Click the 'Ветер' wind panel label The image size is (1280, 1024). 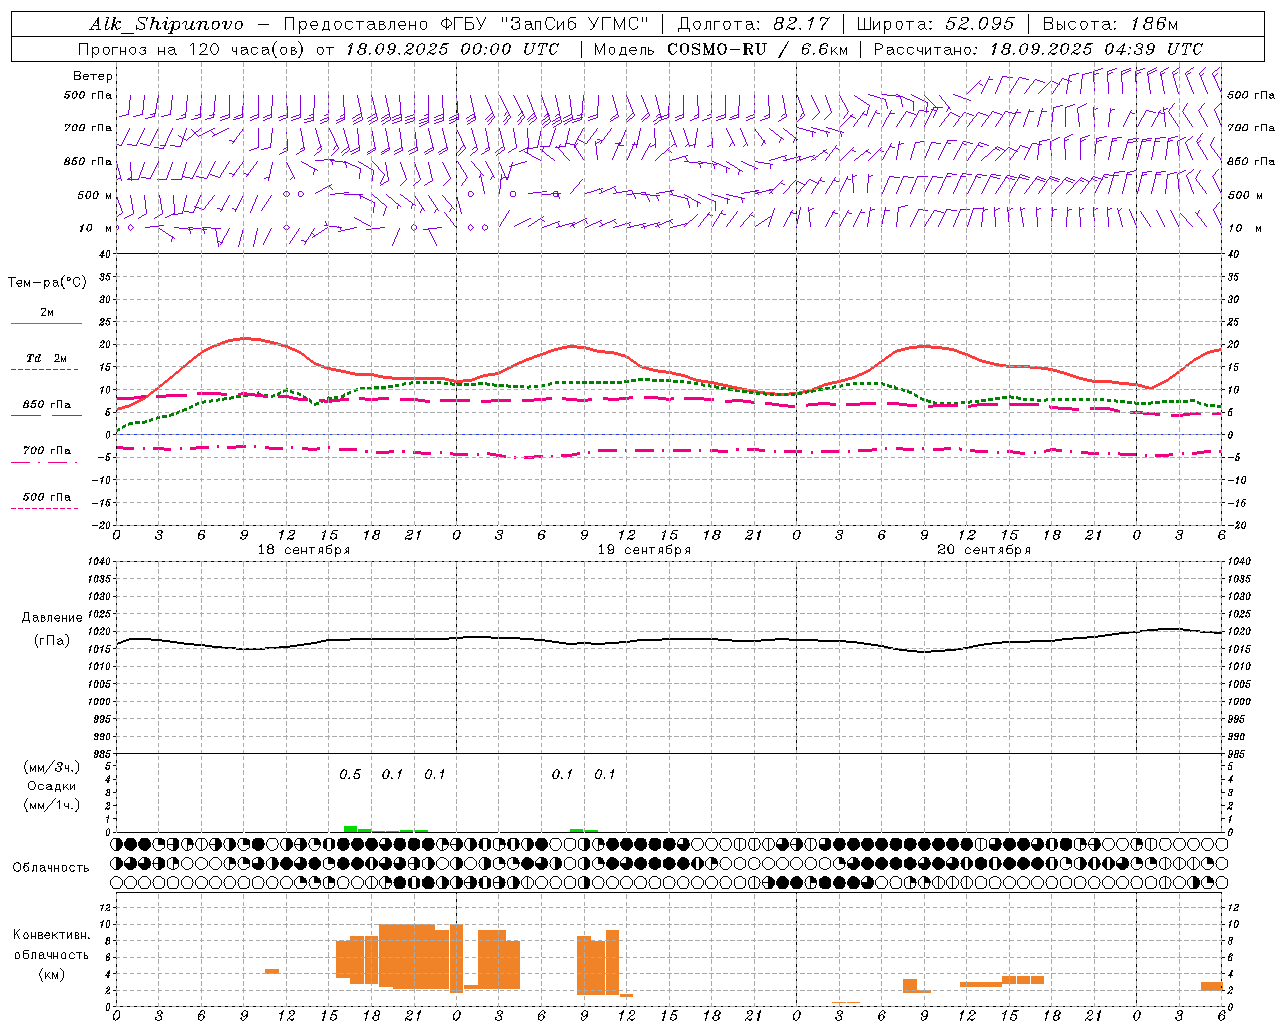point(93,76)
